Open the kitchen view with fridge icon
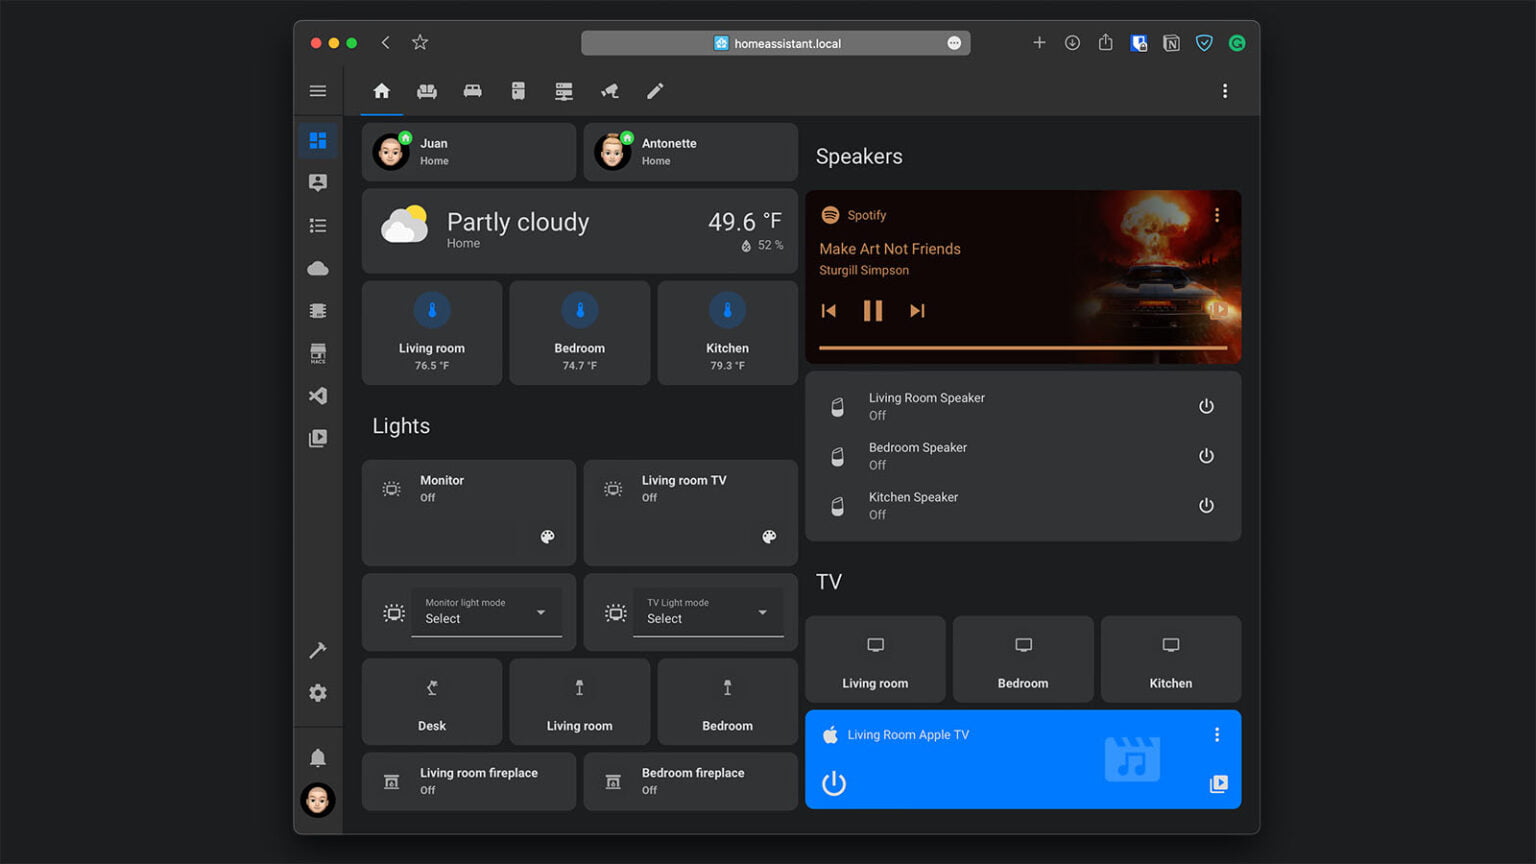The image size is (1536, 864). click(x=518, y=90)
